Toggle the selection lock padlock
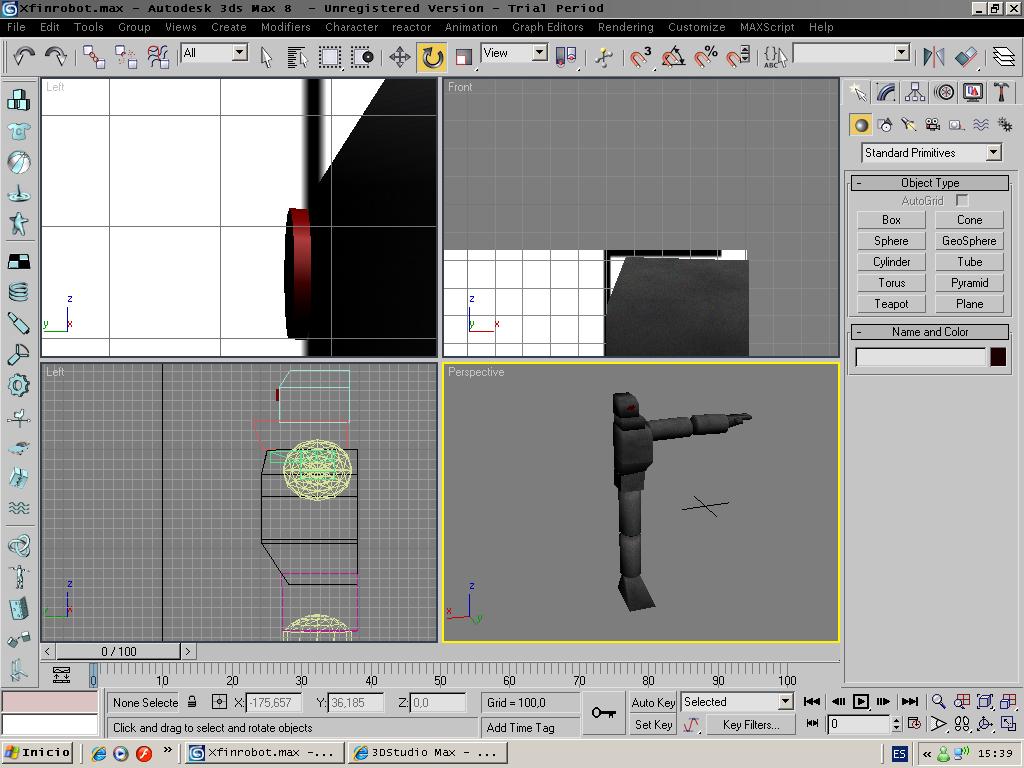The image size is (1024, 768). (192, 702)
